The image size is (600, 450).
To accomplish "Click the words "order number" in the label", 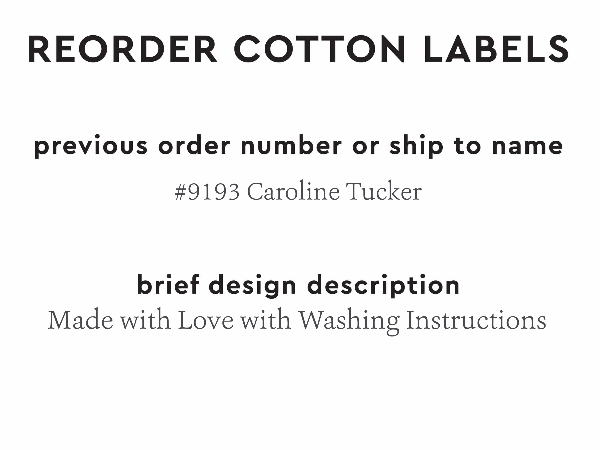I will pyautogui.click(x=246, y=146).
